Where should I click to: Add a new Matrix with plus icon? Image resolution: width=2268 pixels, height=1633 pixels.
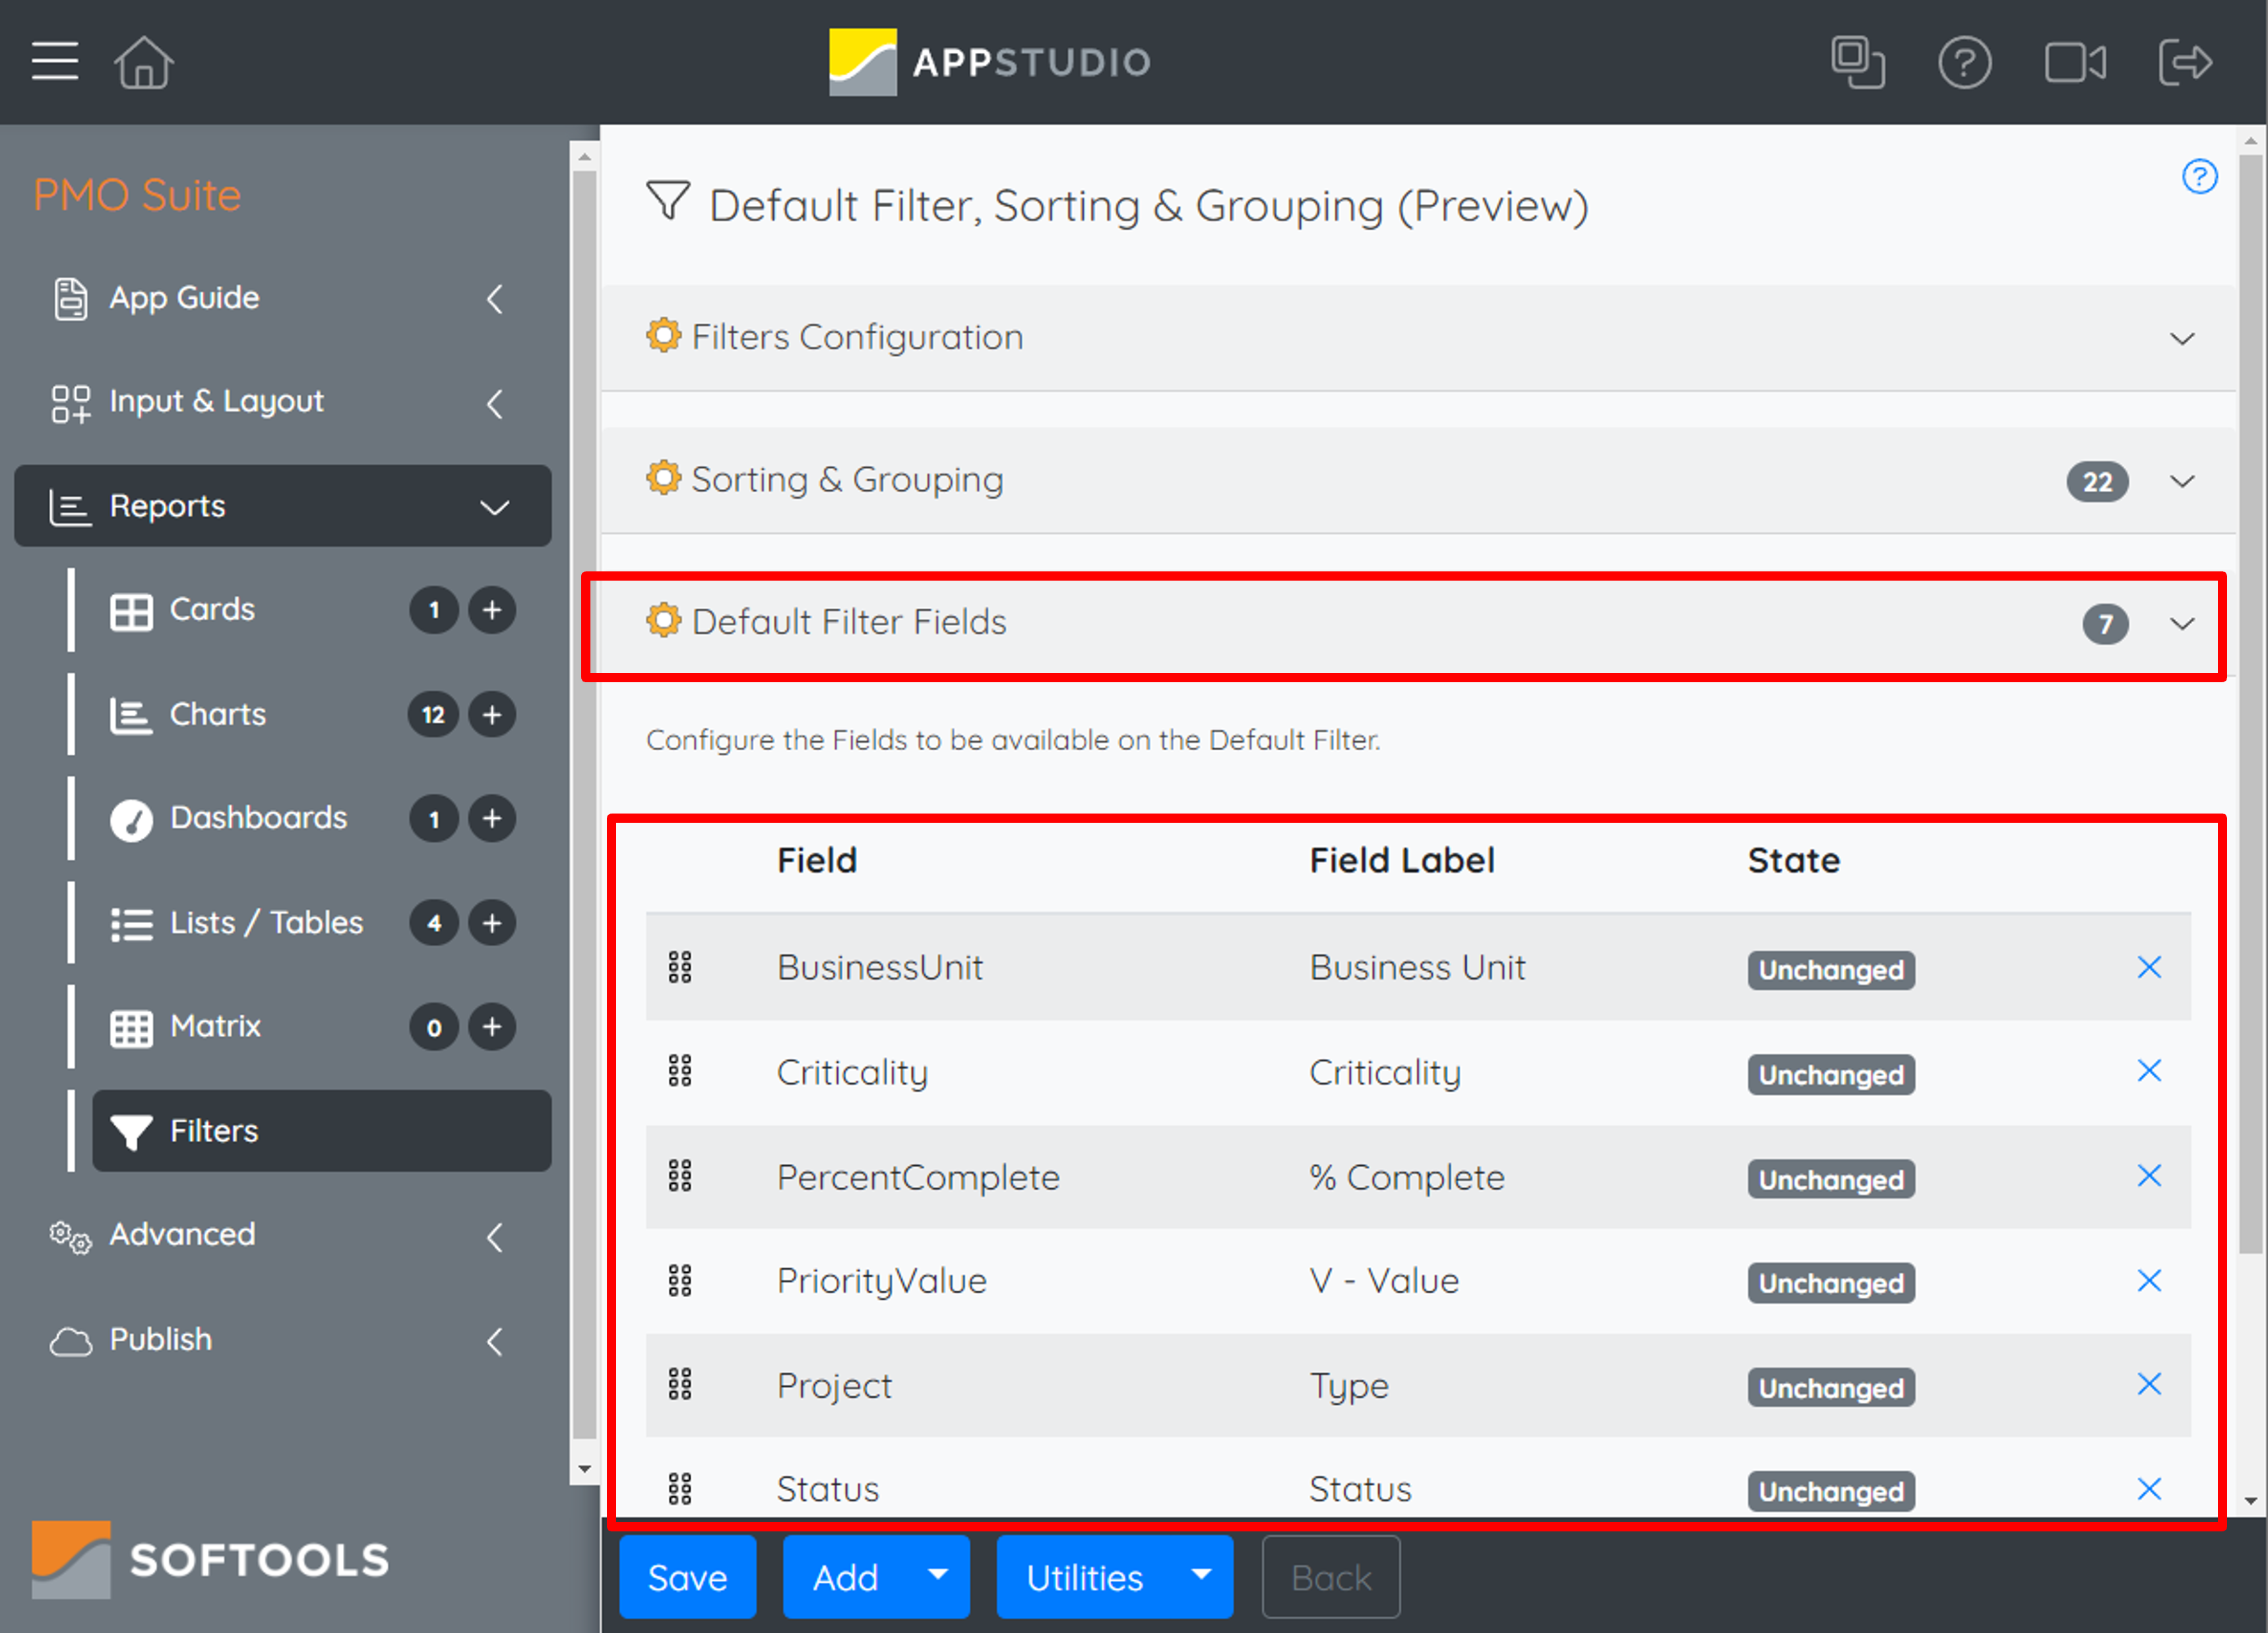492,1026
